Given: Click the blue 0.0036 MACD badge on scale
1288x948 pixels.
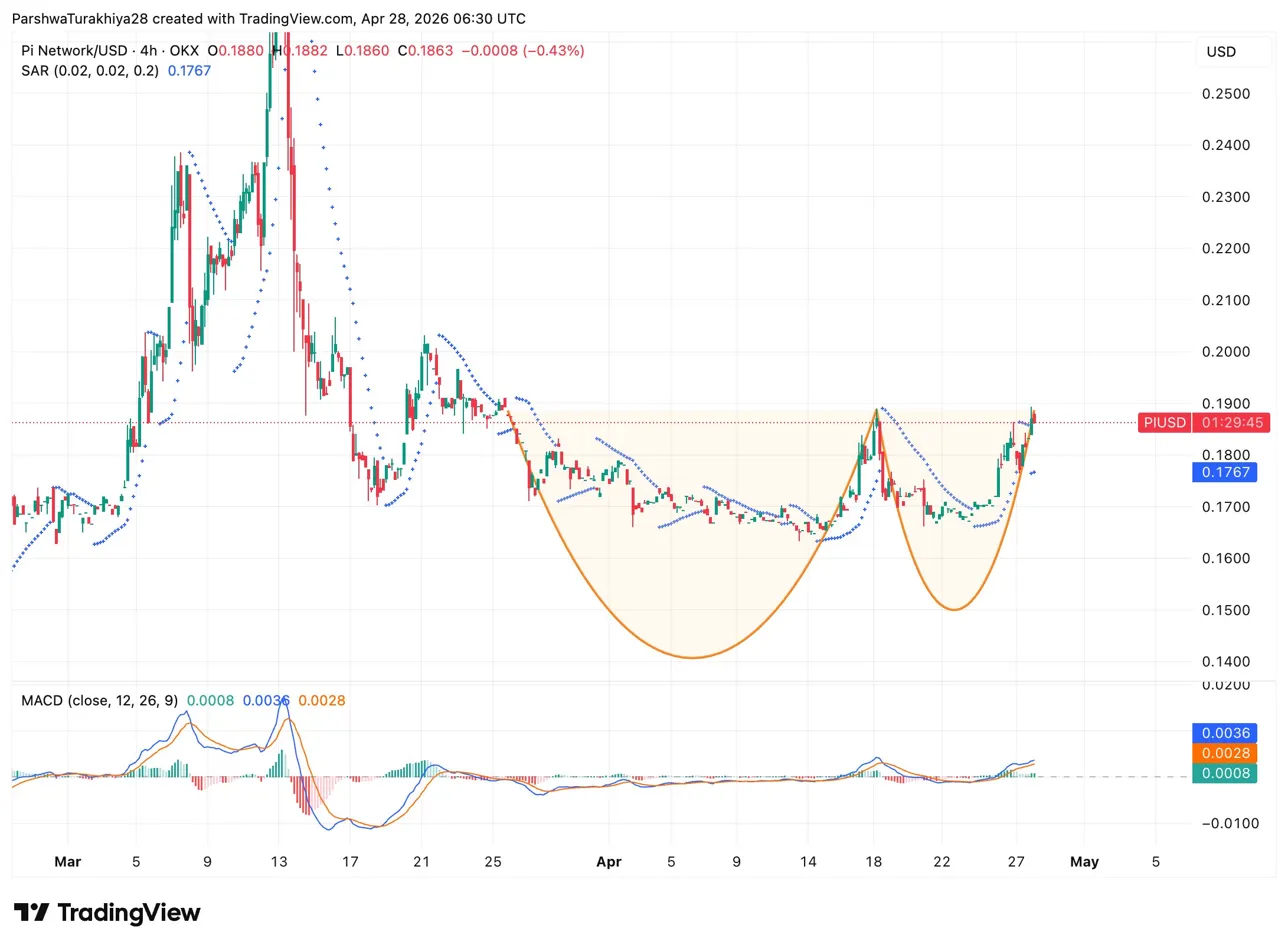Looking at the screenshot, I should [x=1224, y=735].
